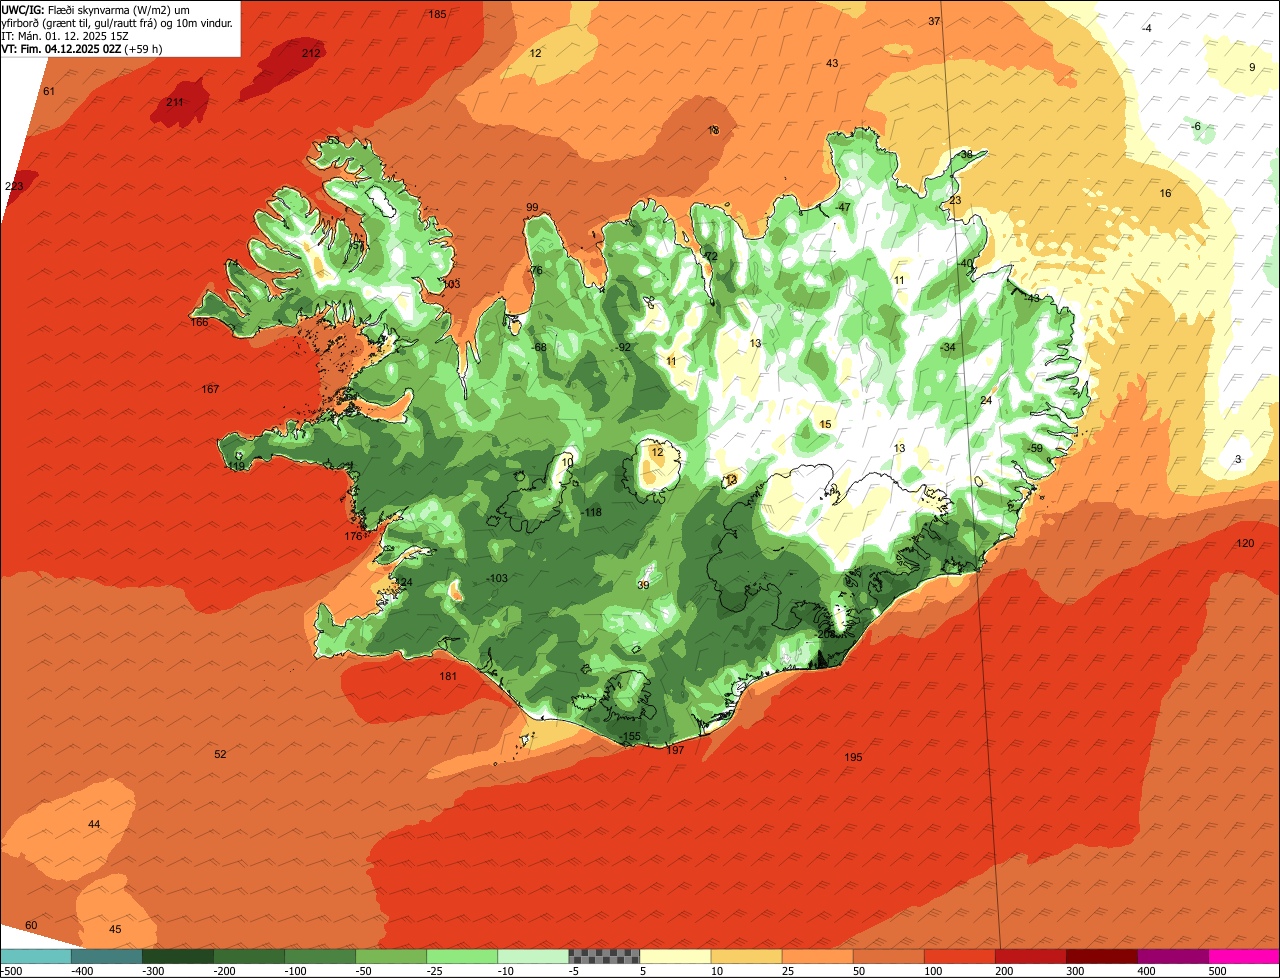
Task: Click the map value 24 in east Iceland
Action: tap(986, 400)
